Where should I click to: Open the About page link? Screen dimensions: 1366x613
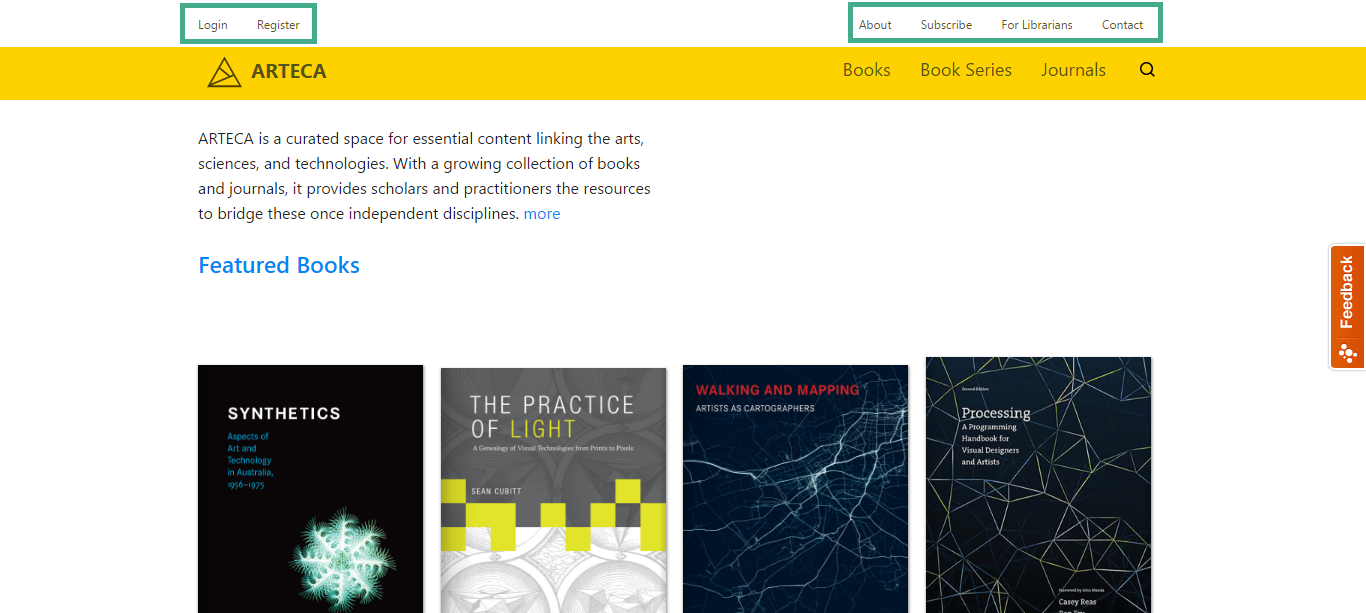(875, 25)
